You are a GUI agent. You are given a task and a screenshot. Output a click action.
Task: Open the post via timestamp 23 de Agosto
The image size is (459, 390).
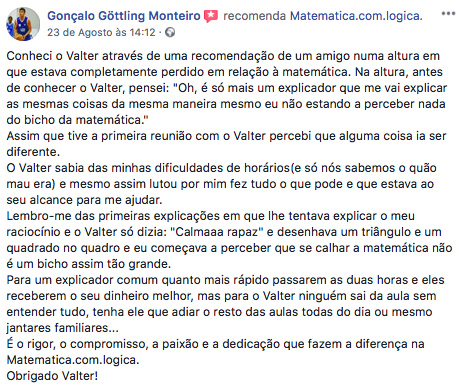coord(101,32)
